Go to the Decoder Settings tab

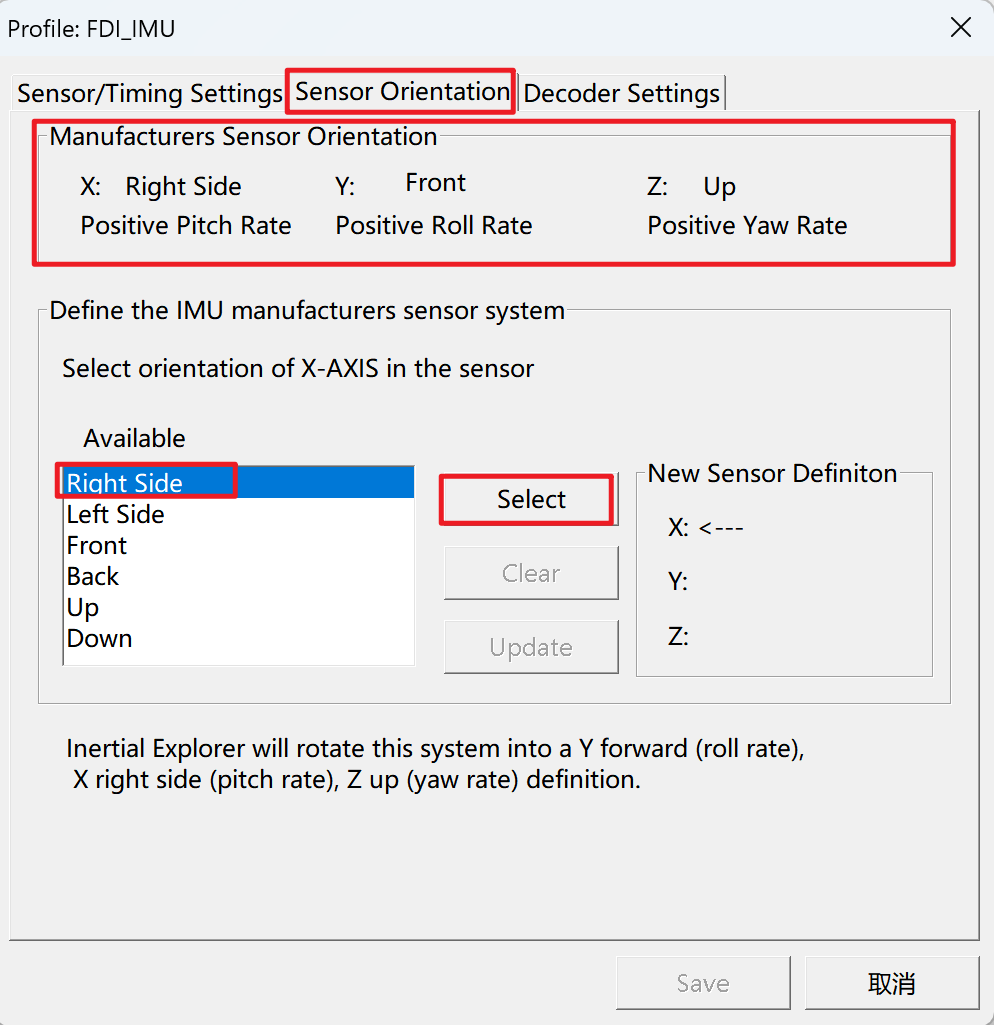[621, 93]
